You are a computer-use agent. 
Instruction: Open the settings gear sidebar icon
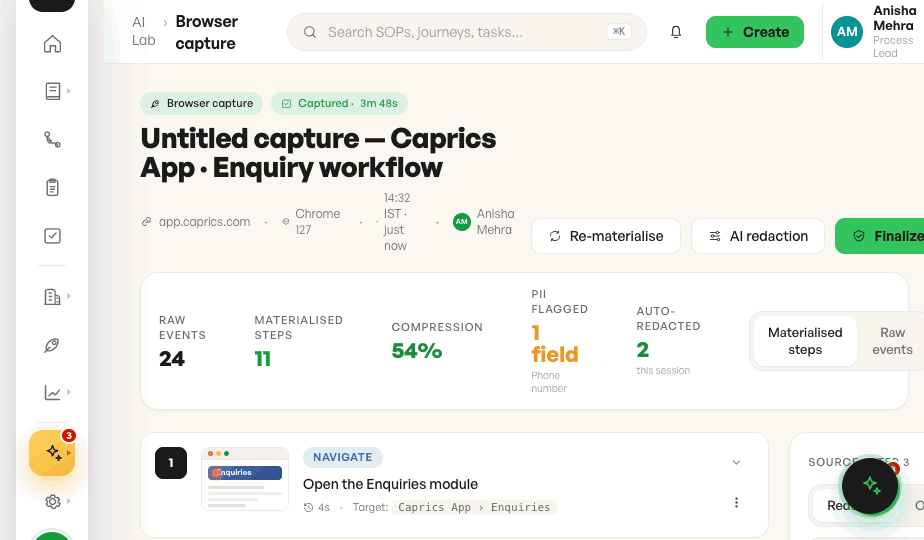point(52,501)
